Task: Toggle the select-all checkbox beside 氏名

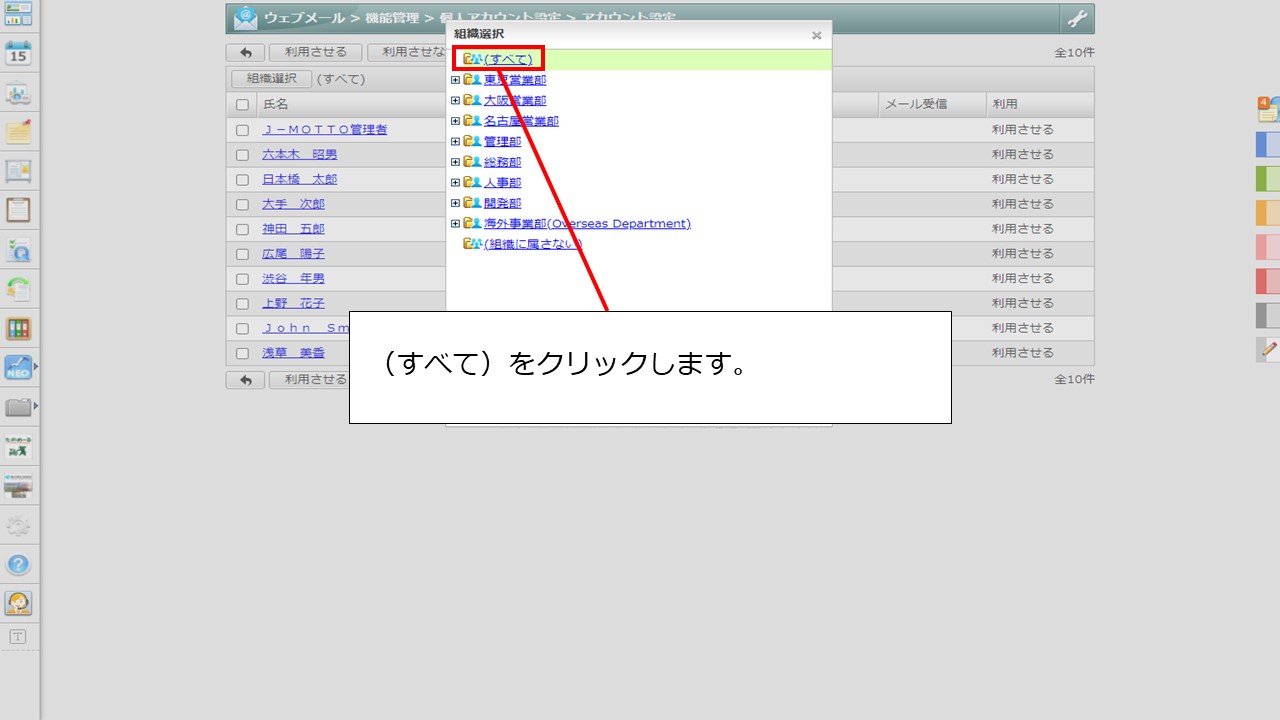Action: point(242,105)
